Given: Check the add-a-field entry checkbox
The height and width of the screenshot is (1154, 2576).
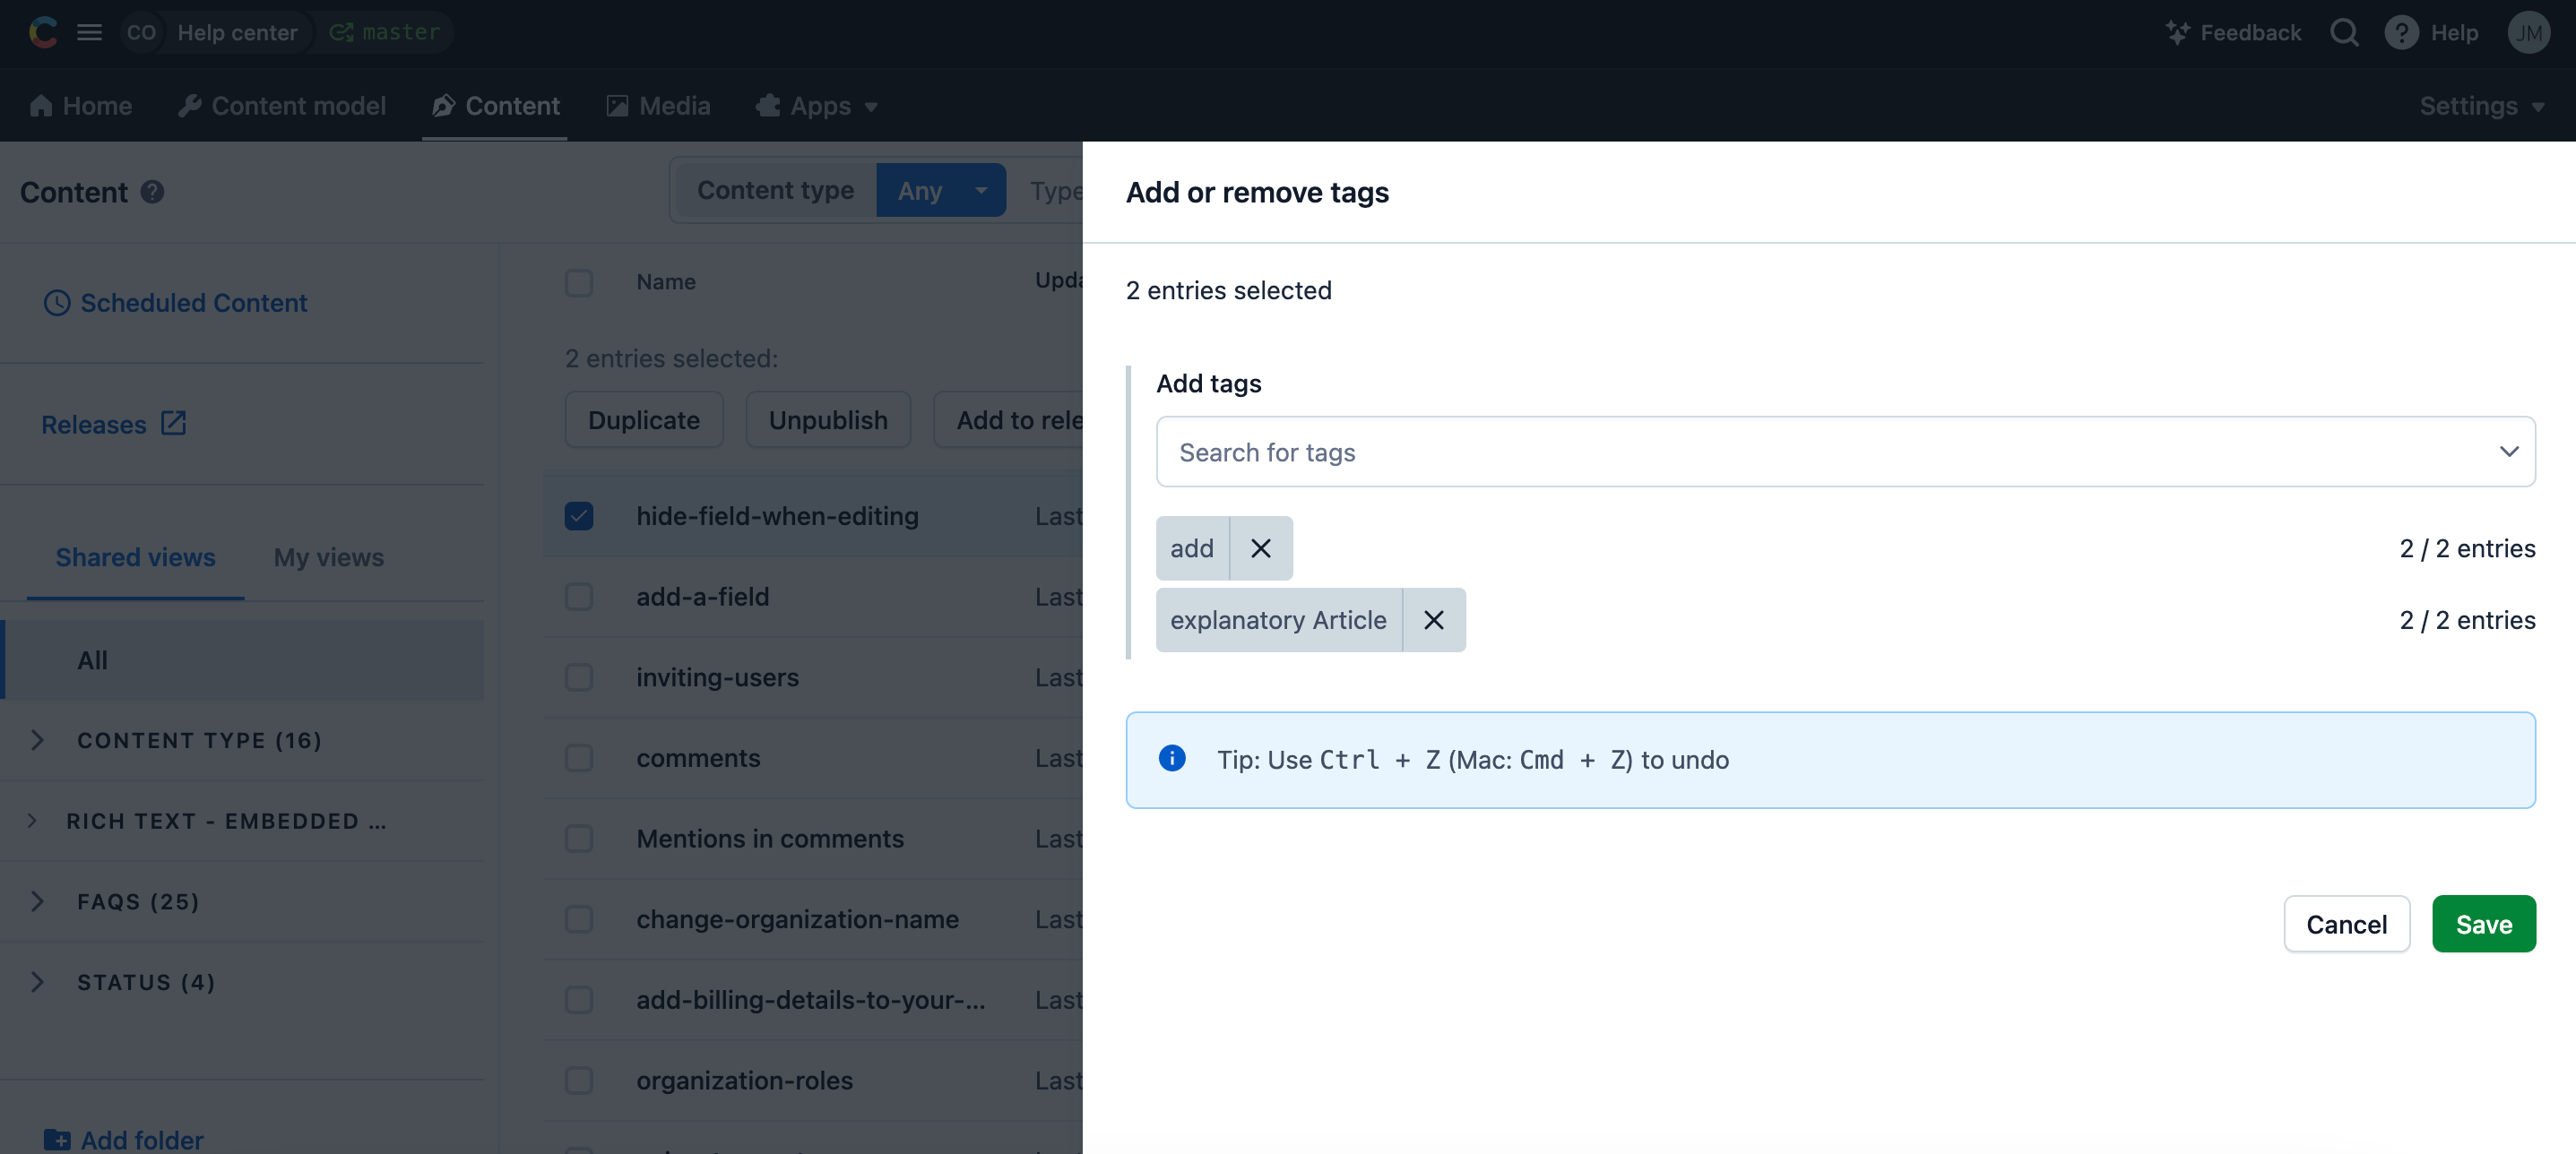Looking at the screenshot, I should click(578, 597).
